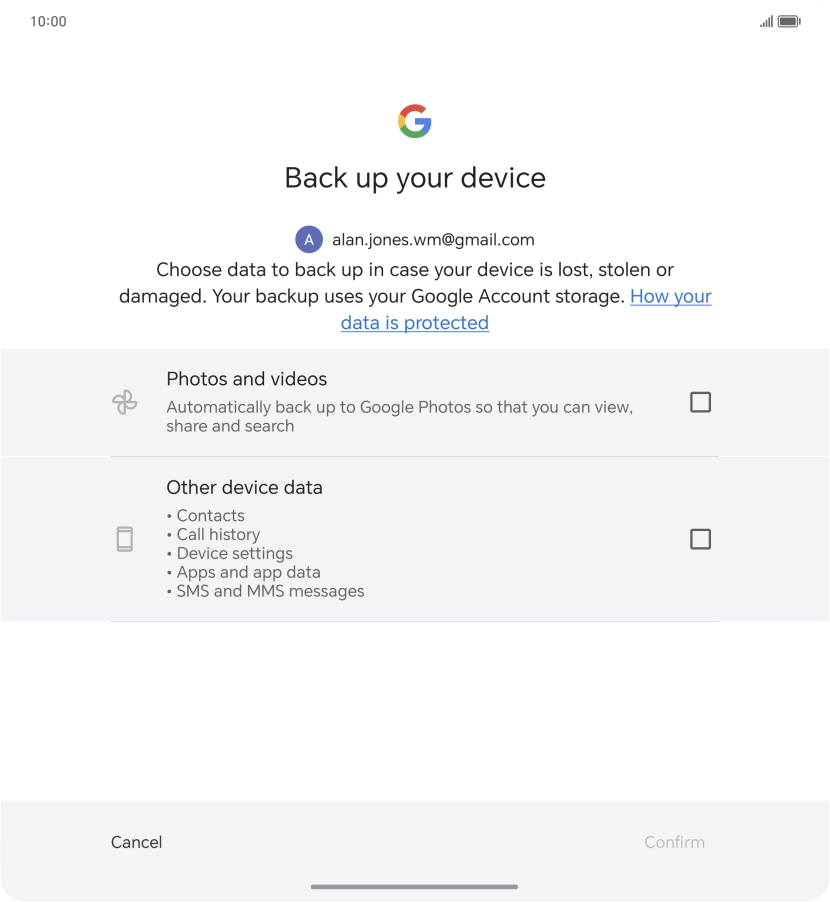Select the 'Photos and videos' title
The height and width of the screenshot is (902, 830).
point(247,379)
